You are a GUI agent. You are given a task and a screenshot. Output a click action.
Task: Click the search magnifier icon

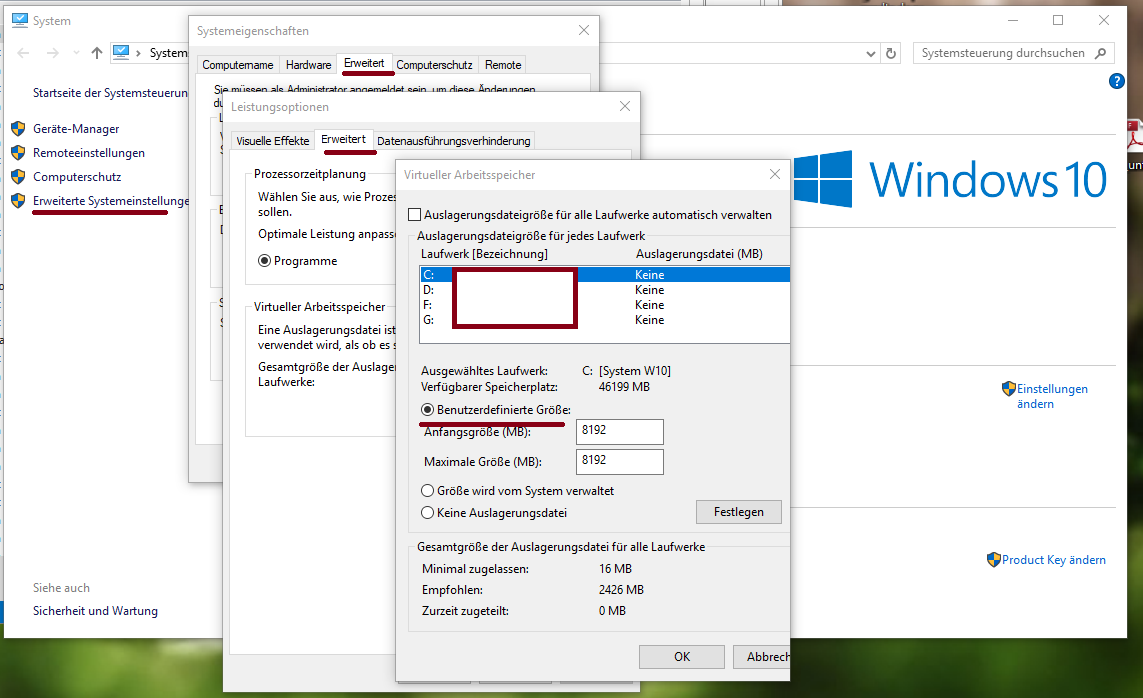pos(1101,53)
